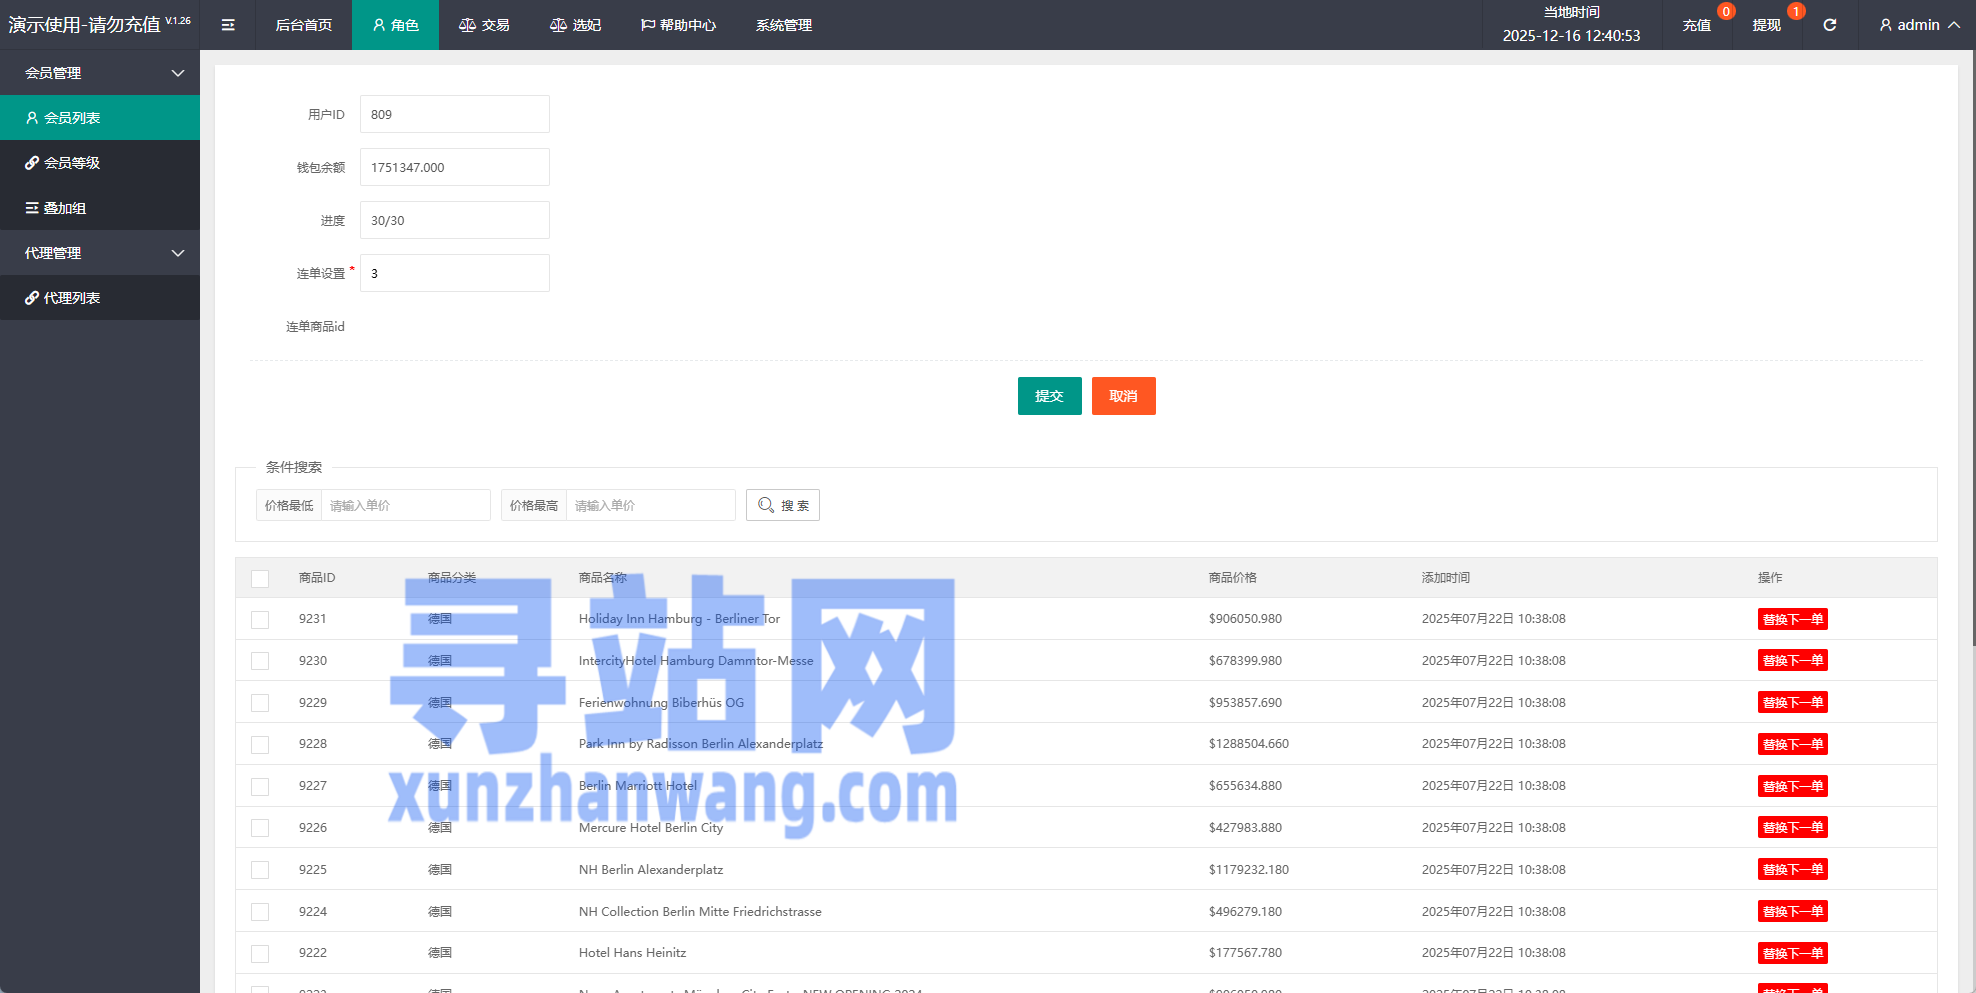Viewport: 1976px width, 993px height.
Task: Click the refresh icon in top bar
Action: pyautogui.click(x=1829, y=25)
